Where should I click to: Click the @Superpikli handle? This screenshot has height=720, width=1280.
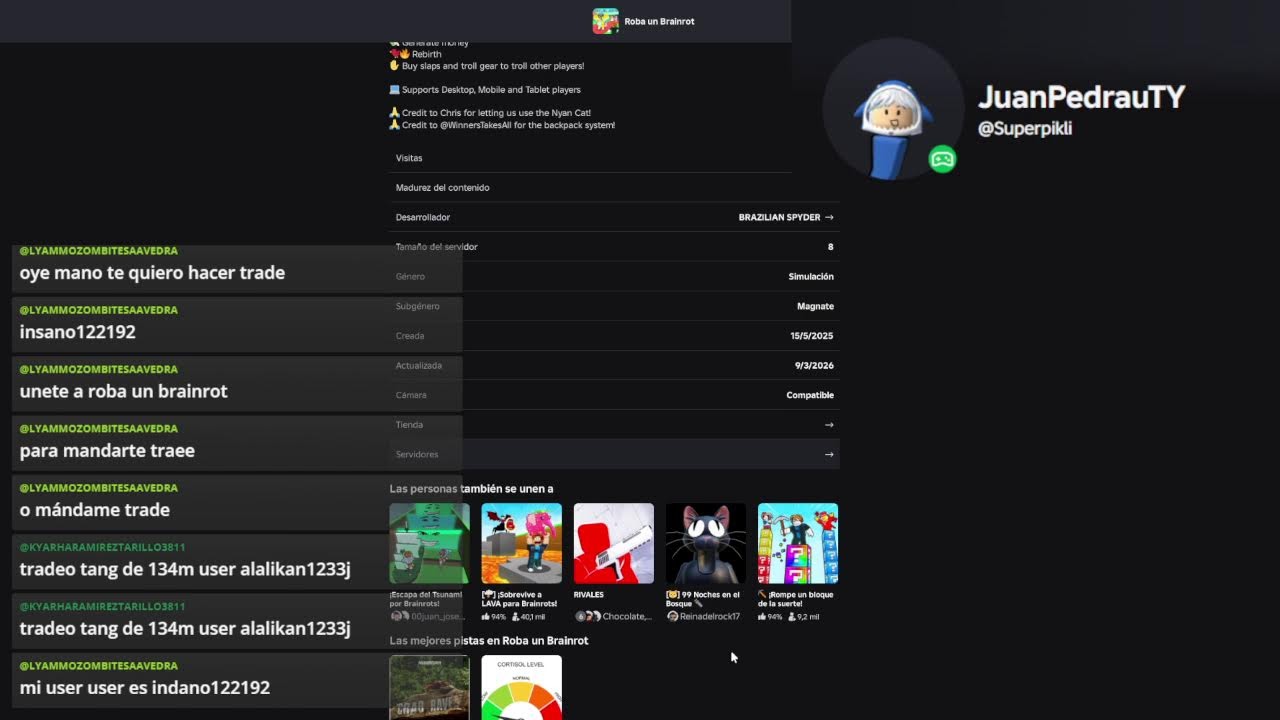[1025, 129]
